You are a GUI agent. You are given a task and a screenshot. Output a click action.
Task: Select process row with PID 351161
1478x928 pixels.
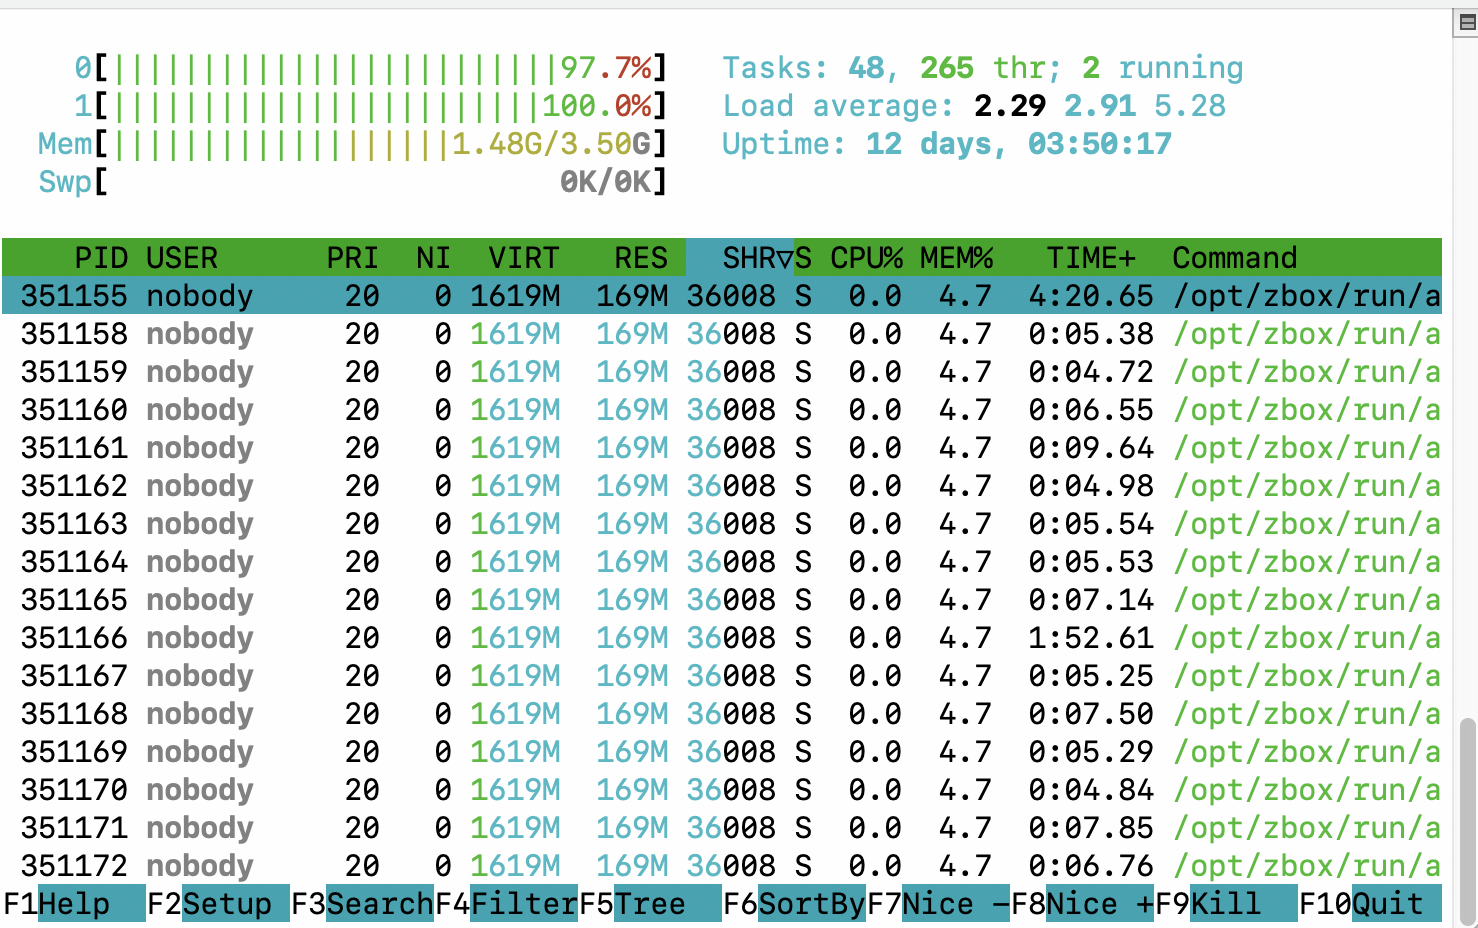point(722,448)
